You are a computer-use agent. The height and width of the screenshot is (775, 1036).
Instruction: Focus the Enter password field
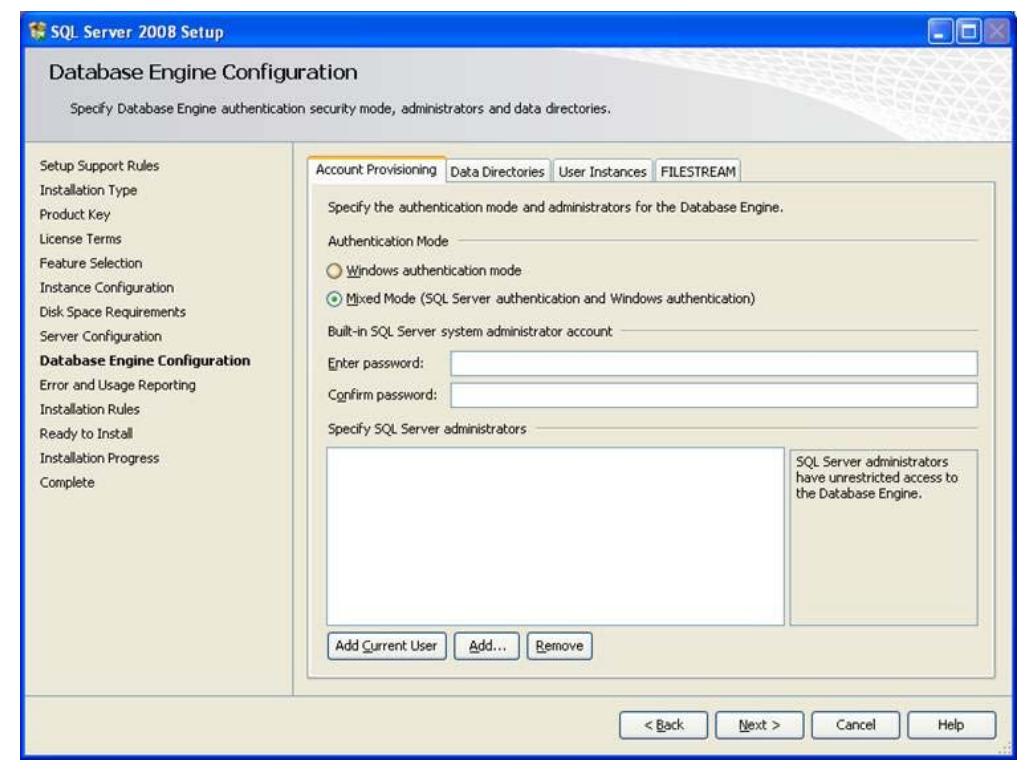714,363
